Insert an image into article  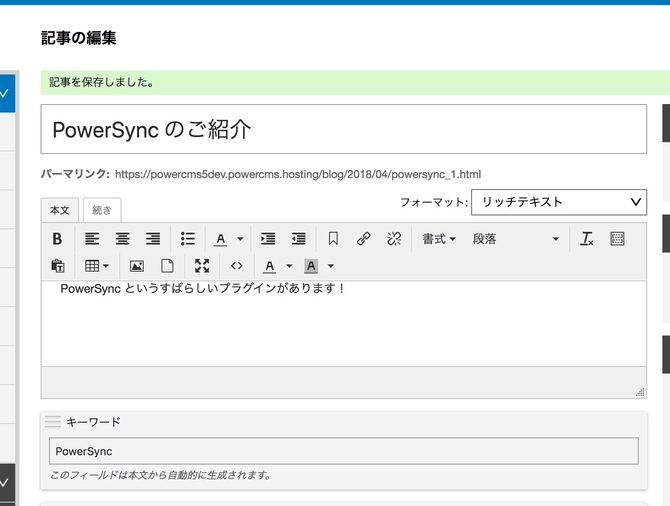tap(137, 266)
